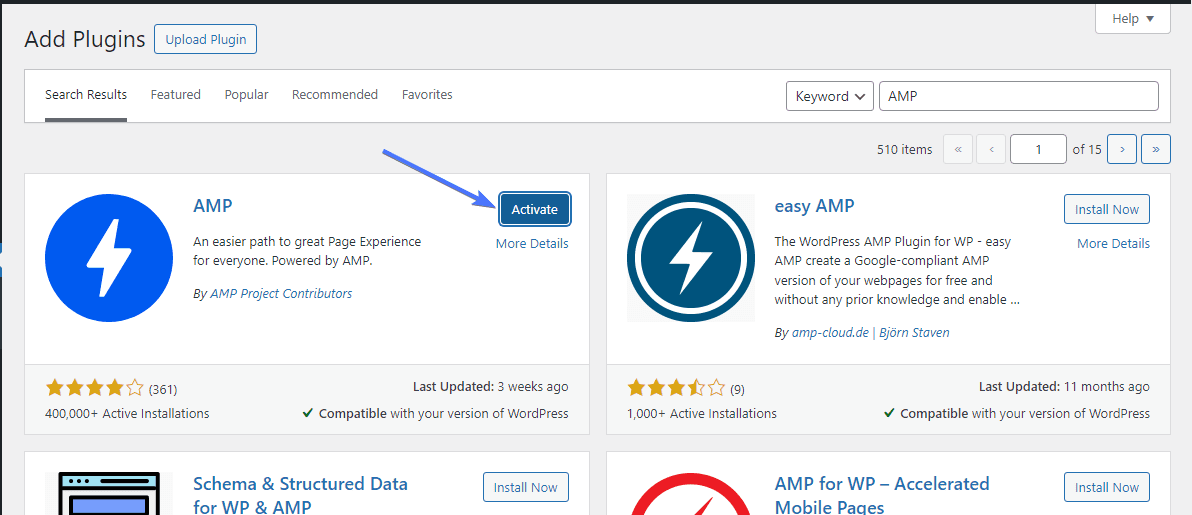This screenshot has width=1192, height=515.
Task: Click the Add Plugins page heading
Action: click(84, 40)
